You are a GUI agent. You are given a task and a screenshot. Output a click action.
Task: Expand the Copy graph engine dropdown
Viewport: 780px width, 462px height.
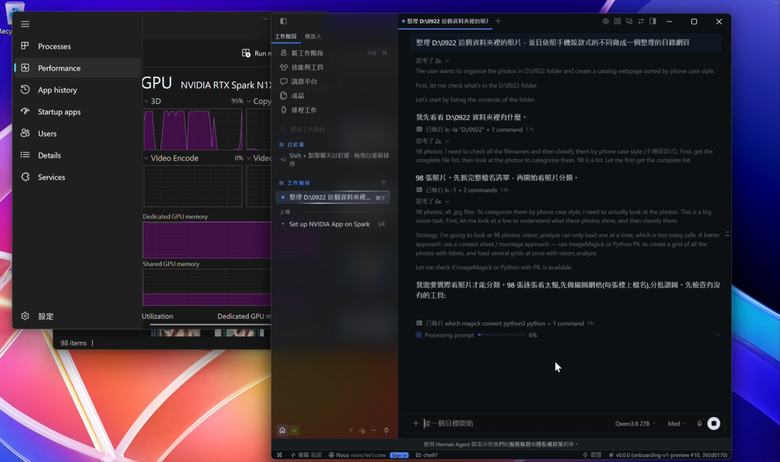tap(248, 101)
